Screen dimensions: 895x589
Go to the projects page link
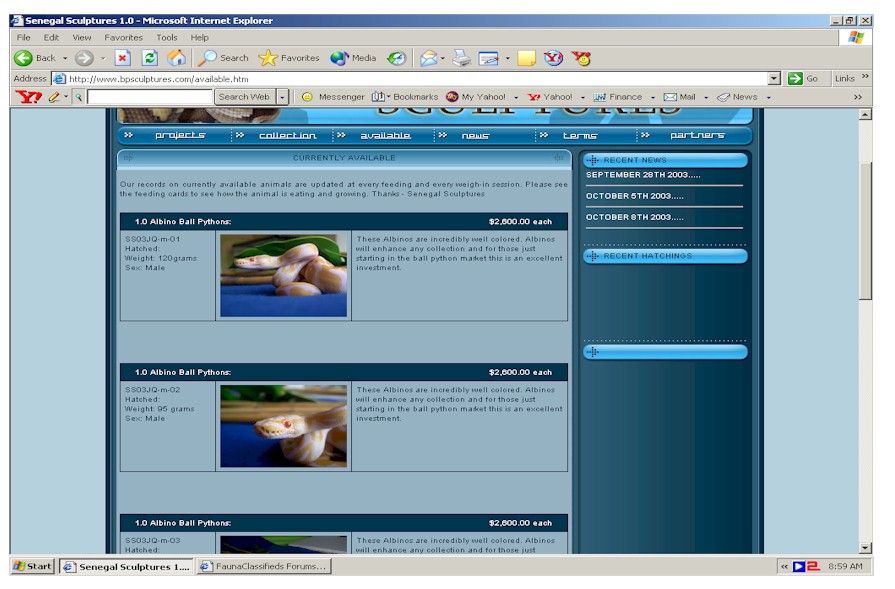(180, 135)
